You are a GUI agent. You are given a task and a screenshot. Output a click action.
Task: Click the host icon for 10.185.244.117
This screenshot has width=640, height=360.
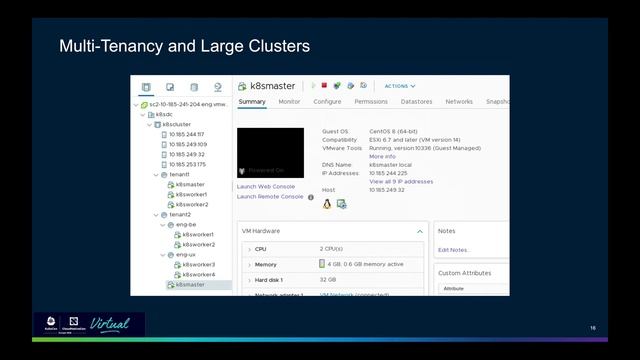164,134
